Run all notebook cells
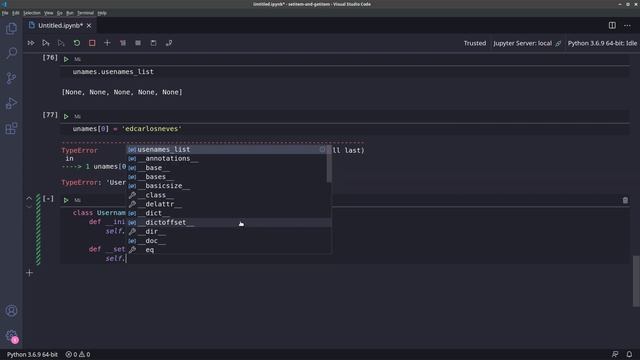 pos(31,43)
